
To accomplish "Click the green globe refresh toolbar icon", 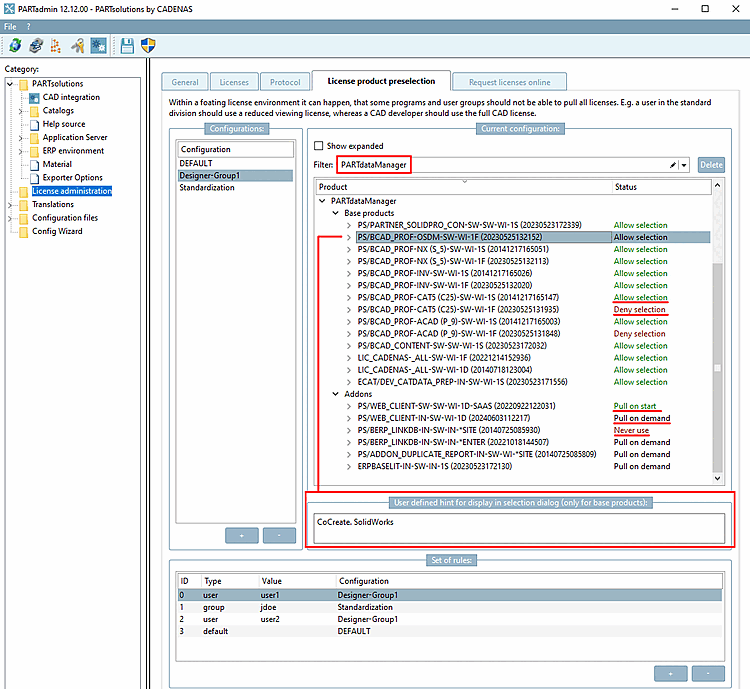I will tap(15, 45).
